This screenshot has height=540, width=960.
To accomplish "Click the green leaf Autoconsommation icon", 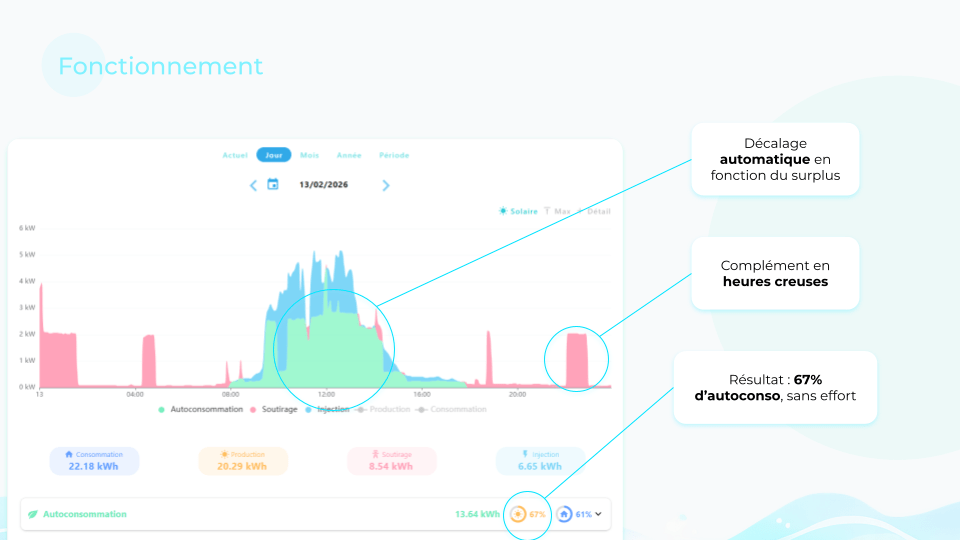I will click(33, 514).
